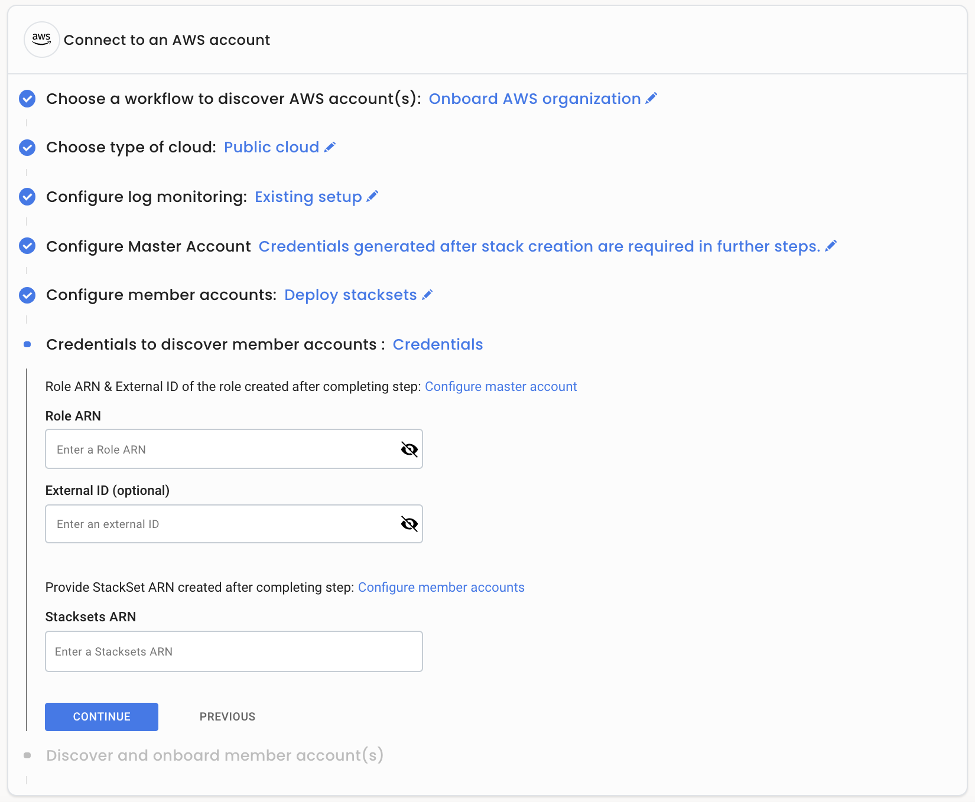Click the 'Role ARN' field label

click(73, 416)
